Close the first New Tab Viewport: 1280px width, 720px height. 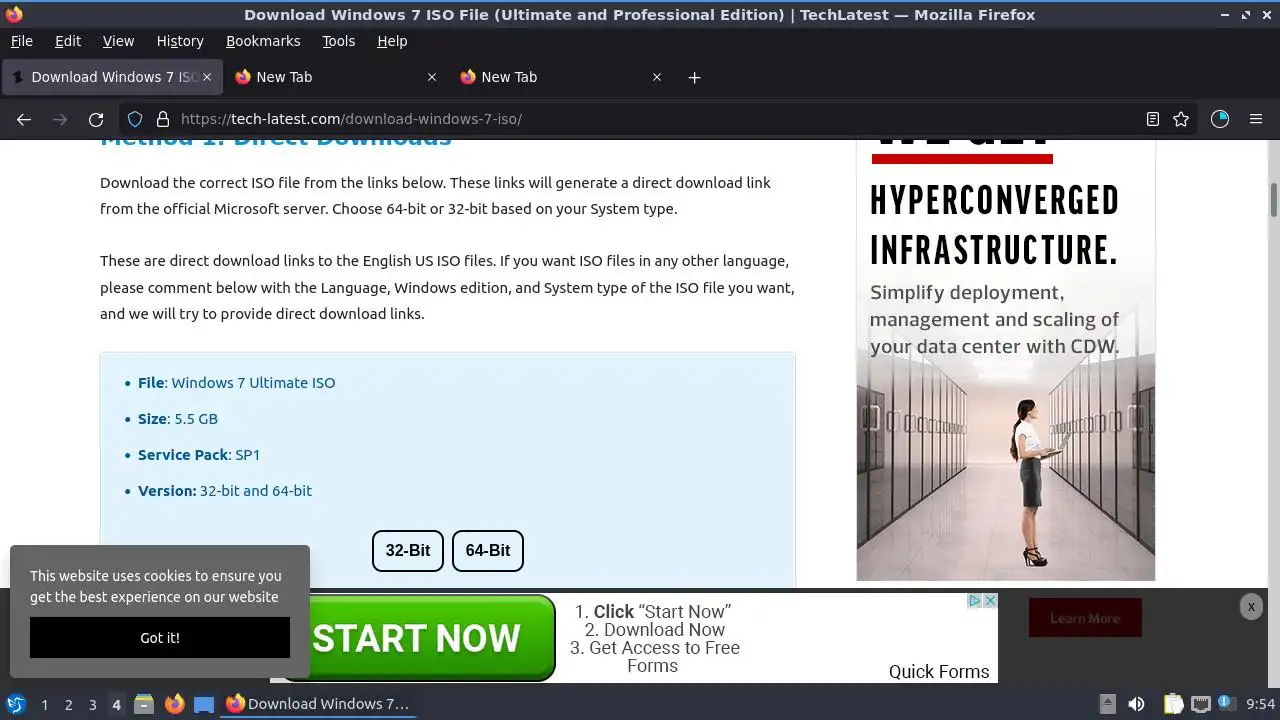pyautogui.click(x=432, y=77)
